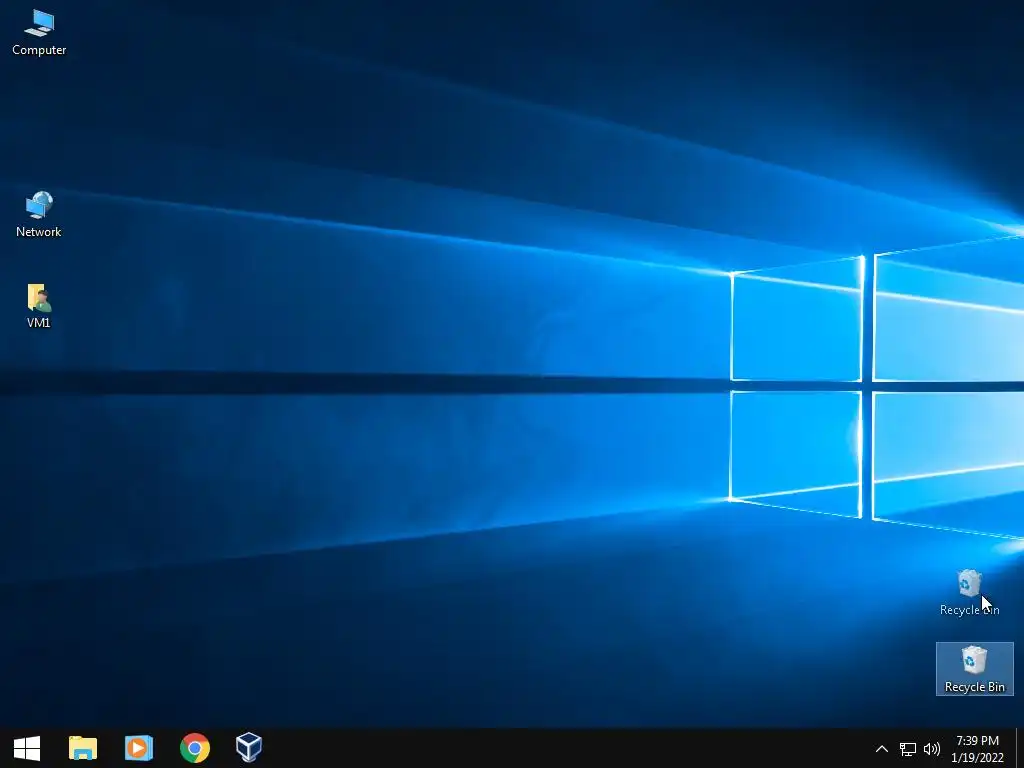
Task: Open File Explorer from the taskbar
Action: pyautogui.click(x=83, y=748)
